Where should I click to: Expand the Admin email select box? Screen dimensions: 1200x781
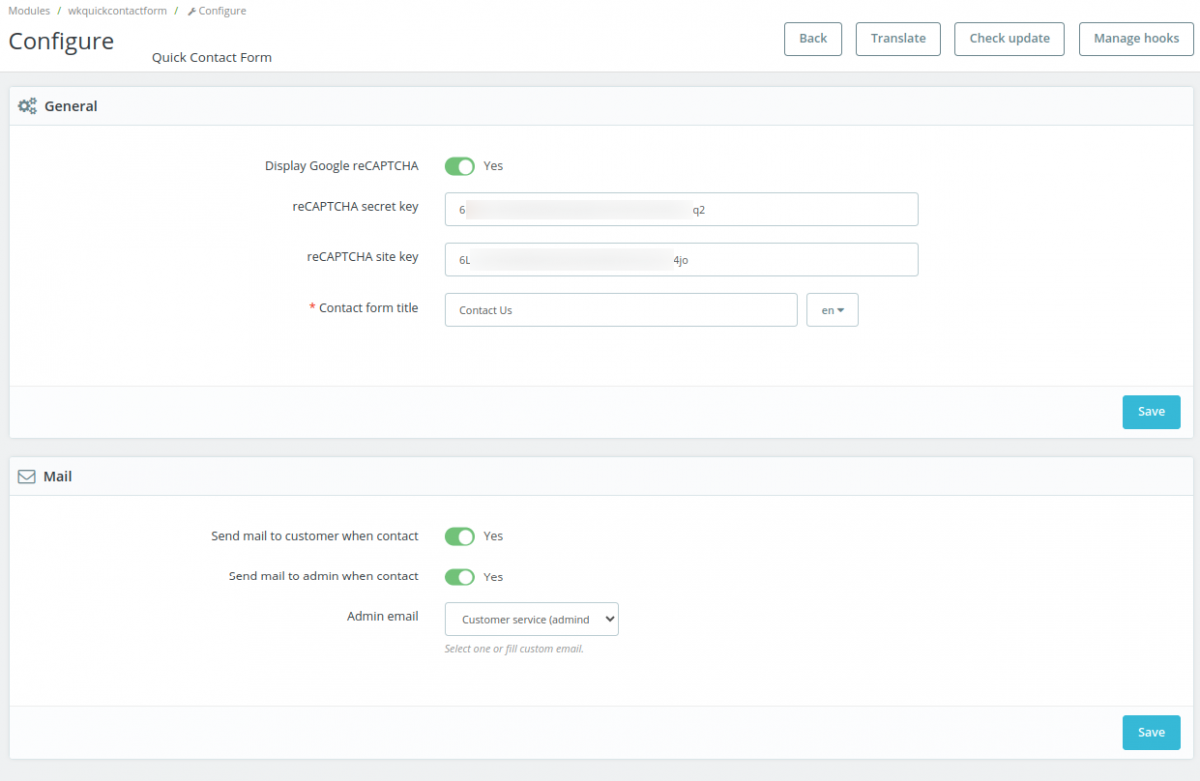pyautogui.click(x=531, y=619)
